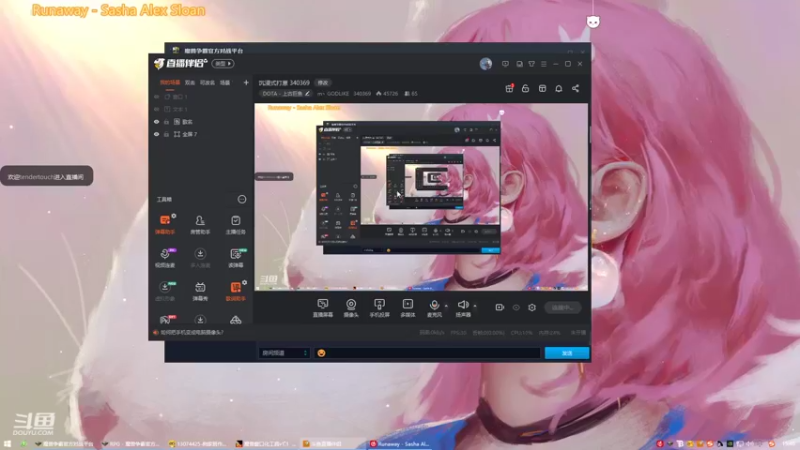Open the 弹幕秀 danmaku show tool

click(x=200, y=291)
